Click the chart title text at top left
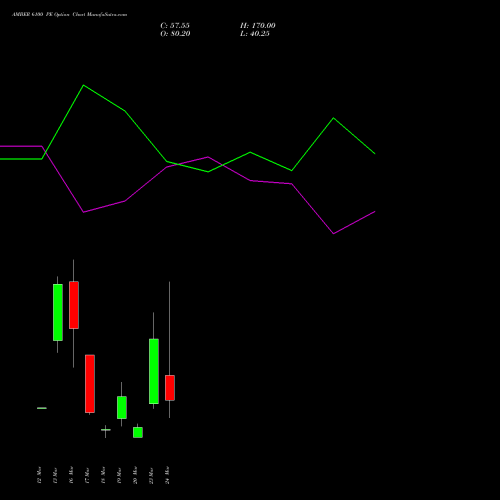 click(x=69, y=15)
